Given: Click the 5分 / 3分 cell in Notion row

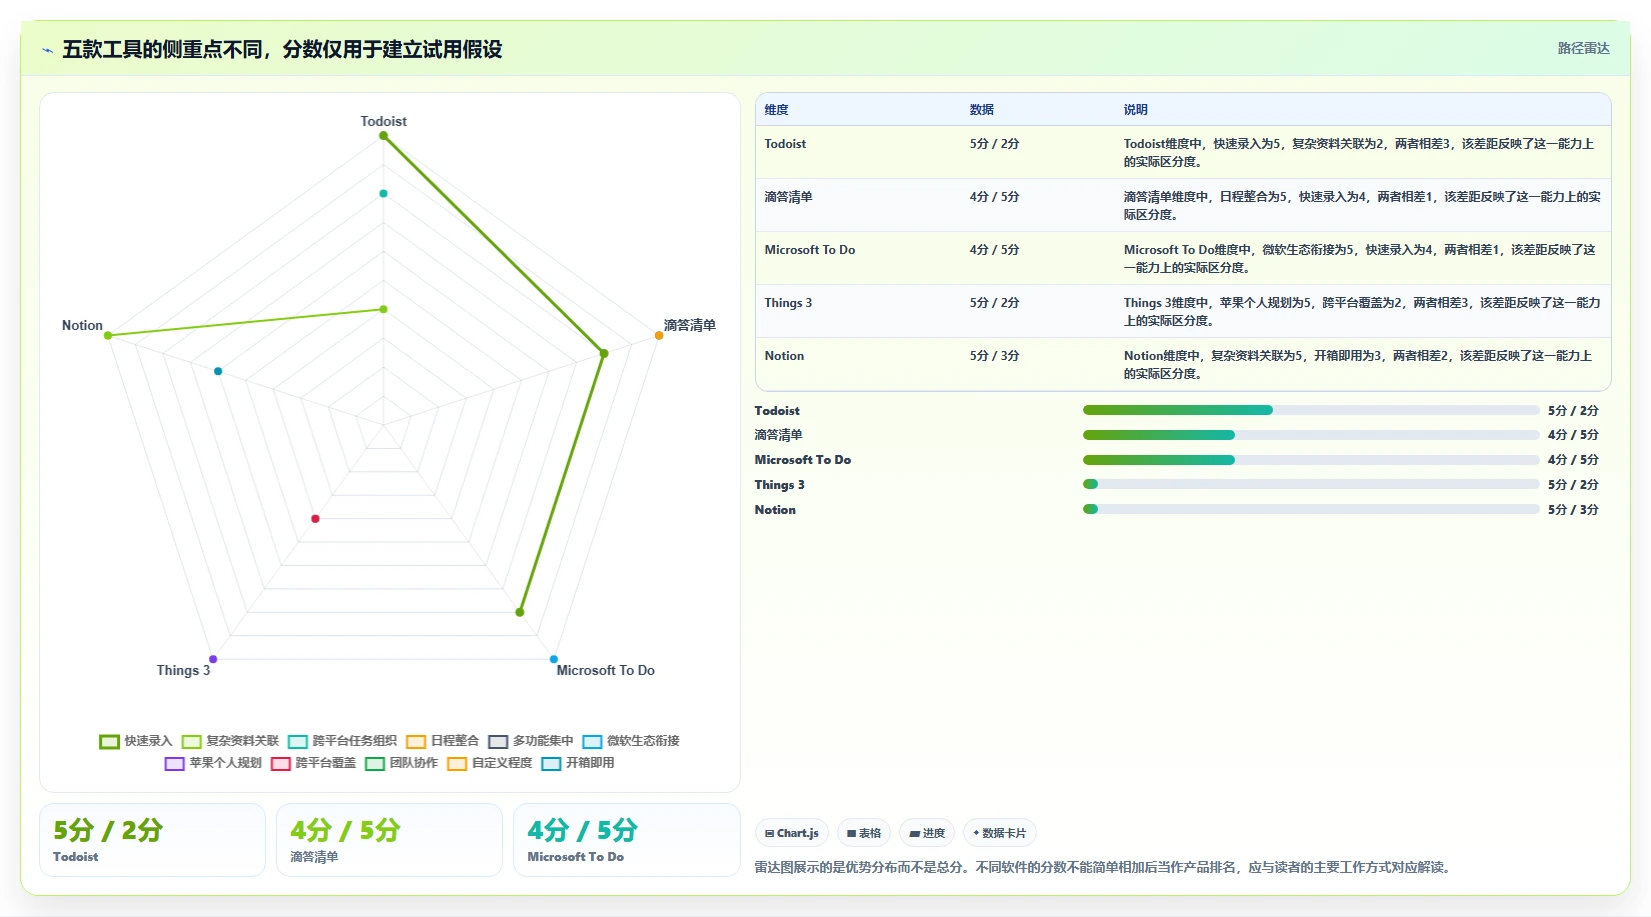Looking at the screenshot, I should tap(994, 356).
